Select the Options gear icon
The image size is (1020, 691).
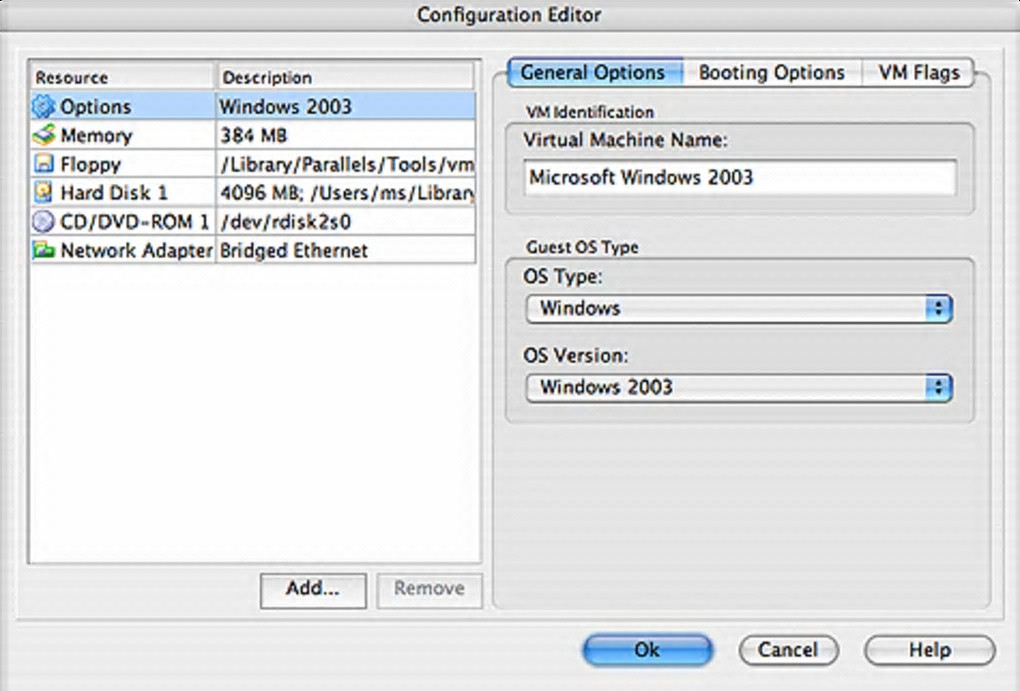pos(44,107)
